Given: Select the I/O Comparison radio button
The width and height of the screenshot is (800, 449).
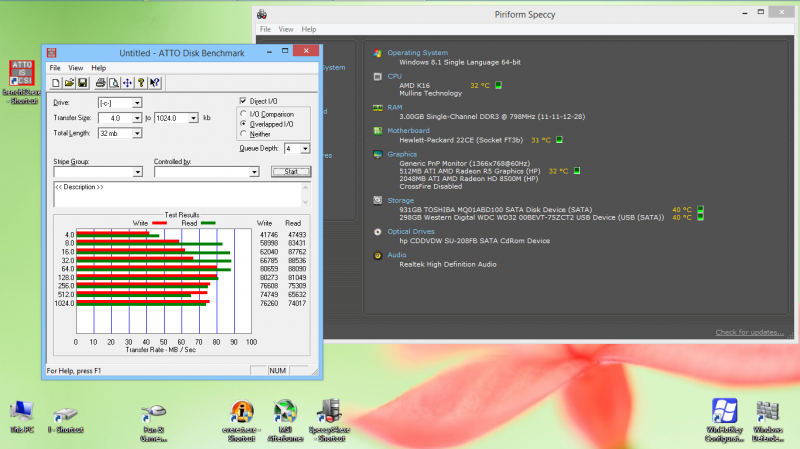Looking at the screenshot, I should (x=243, y=114).
